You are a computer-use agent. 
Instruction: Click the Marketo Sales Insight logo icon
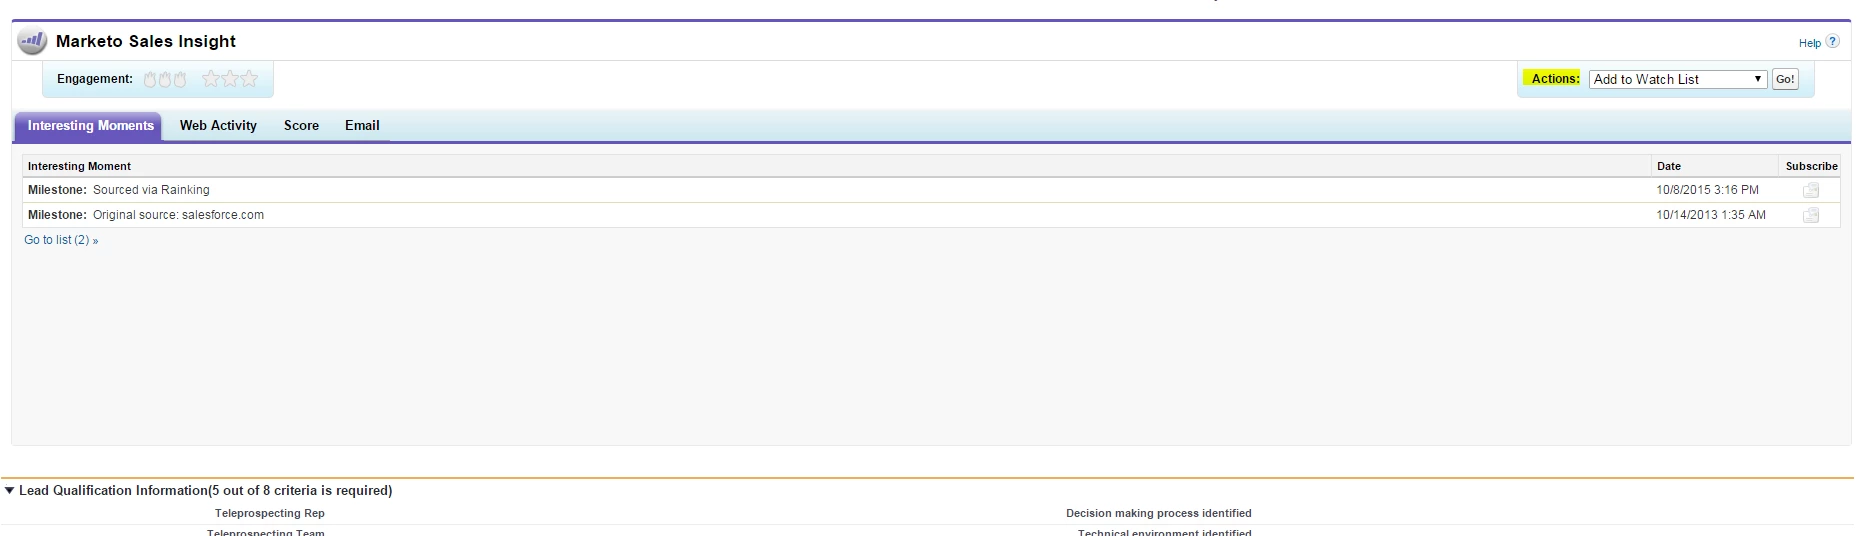32,41
